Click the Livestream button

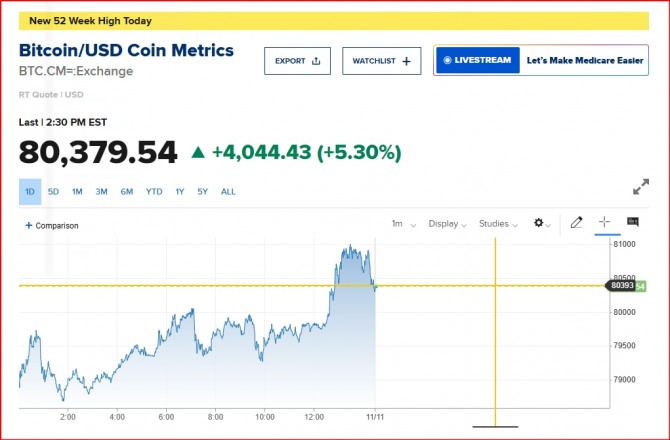pyautogui.click(x=477, y=61)
